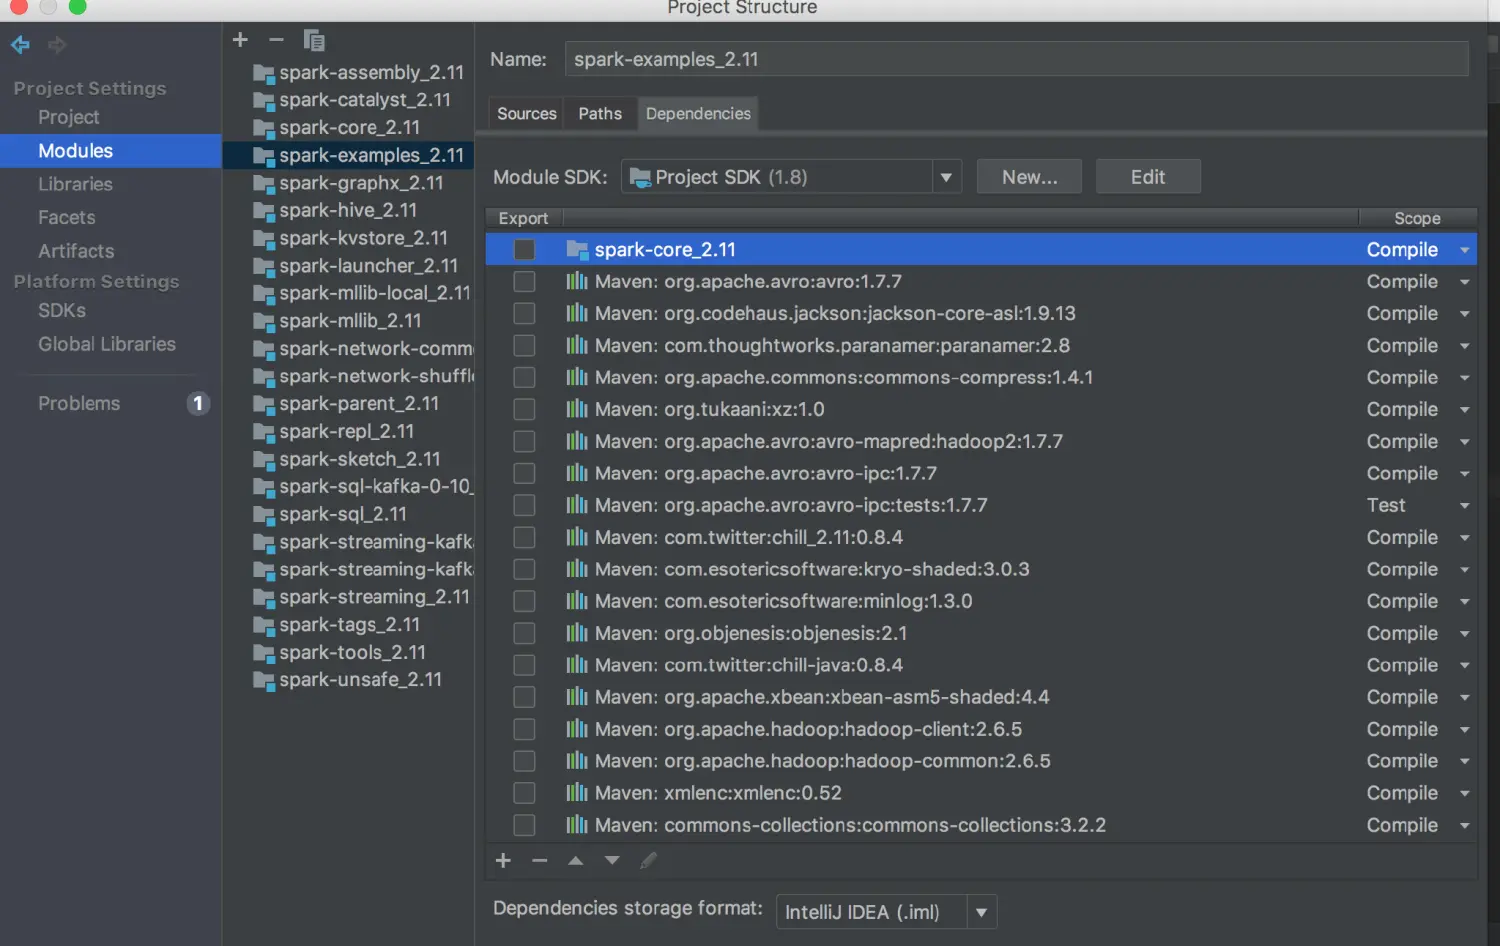Screen dimensions: 1500x946
Task: Open SDKs under Platform Settings
Action: pos(62,310)
